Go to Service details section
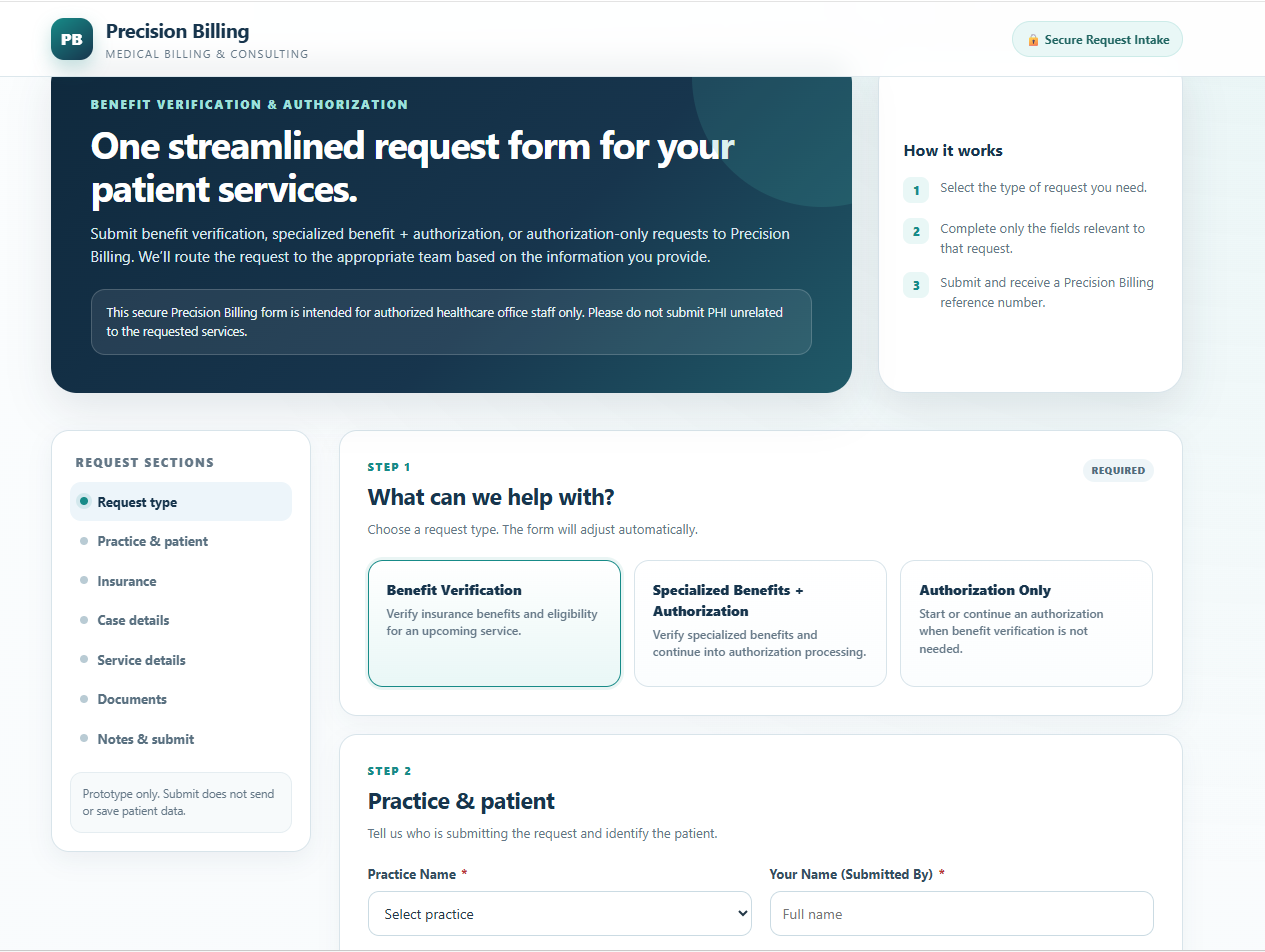The width and height of the screenshot is (1265, 952). point(181,660)
